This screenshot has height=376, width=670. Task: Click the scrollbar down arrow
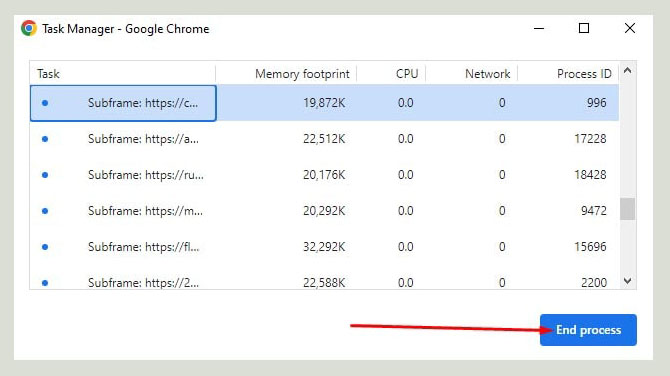627,281
